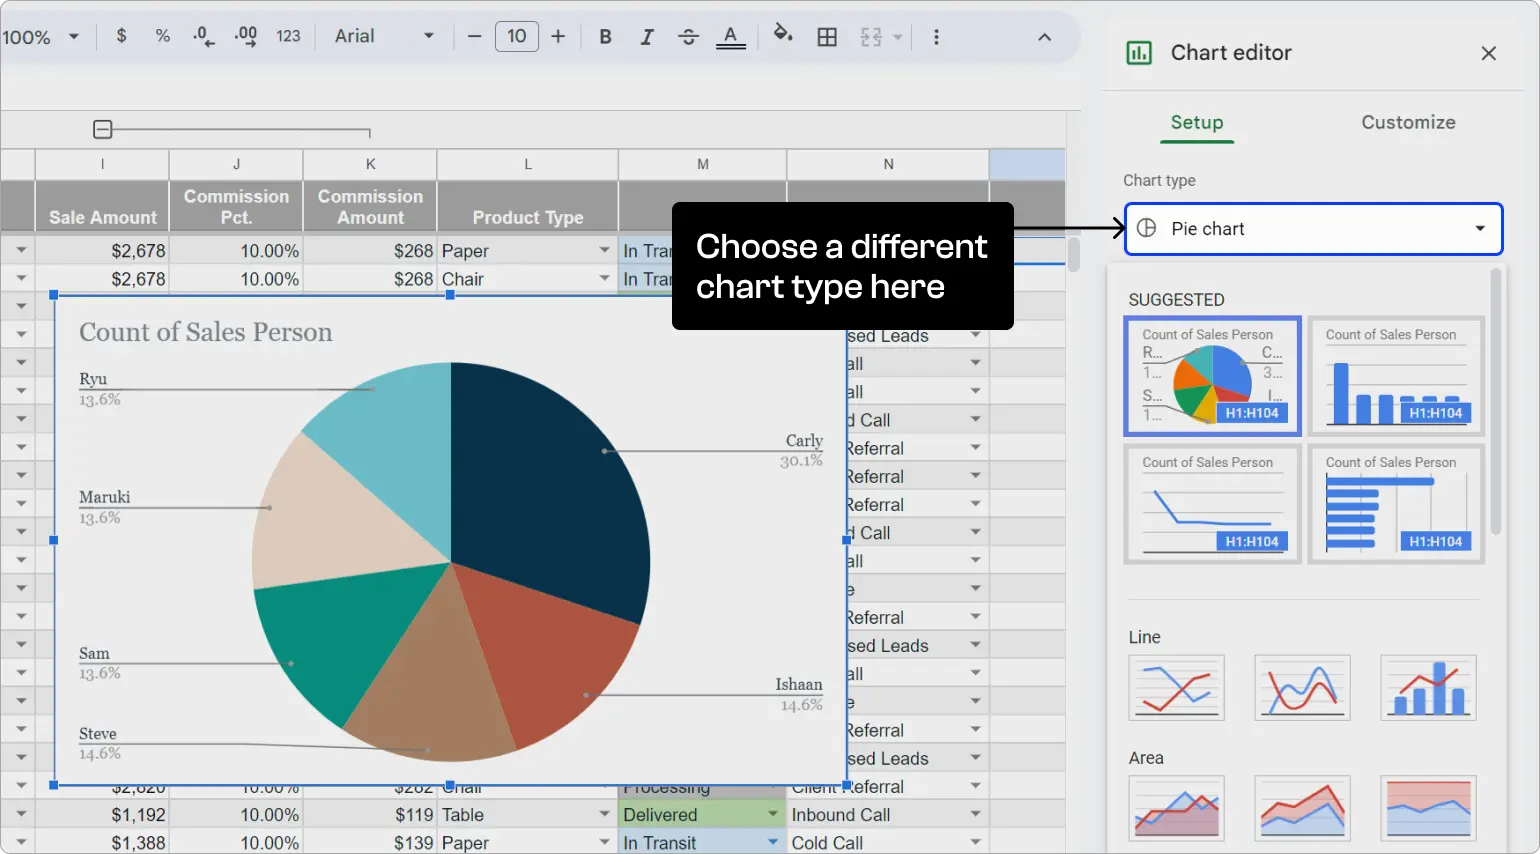Decrease the font size
This screenshot has width=1540, height=854.
click(474, 37)
